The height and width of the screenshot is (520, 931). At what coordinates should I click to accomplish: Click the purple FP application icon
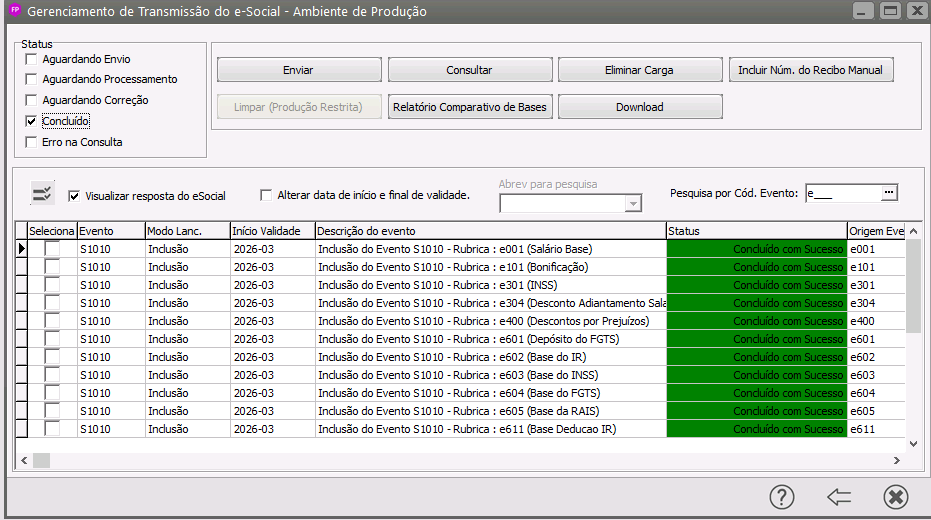pos(14,11)
